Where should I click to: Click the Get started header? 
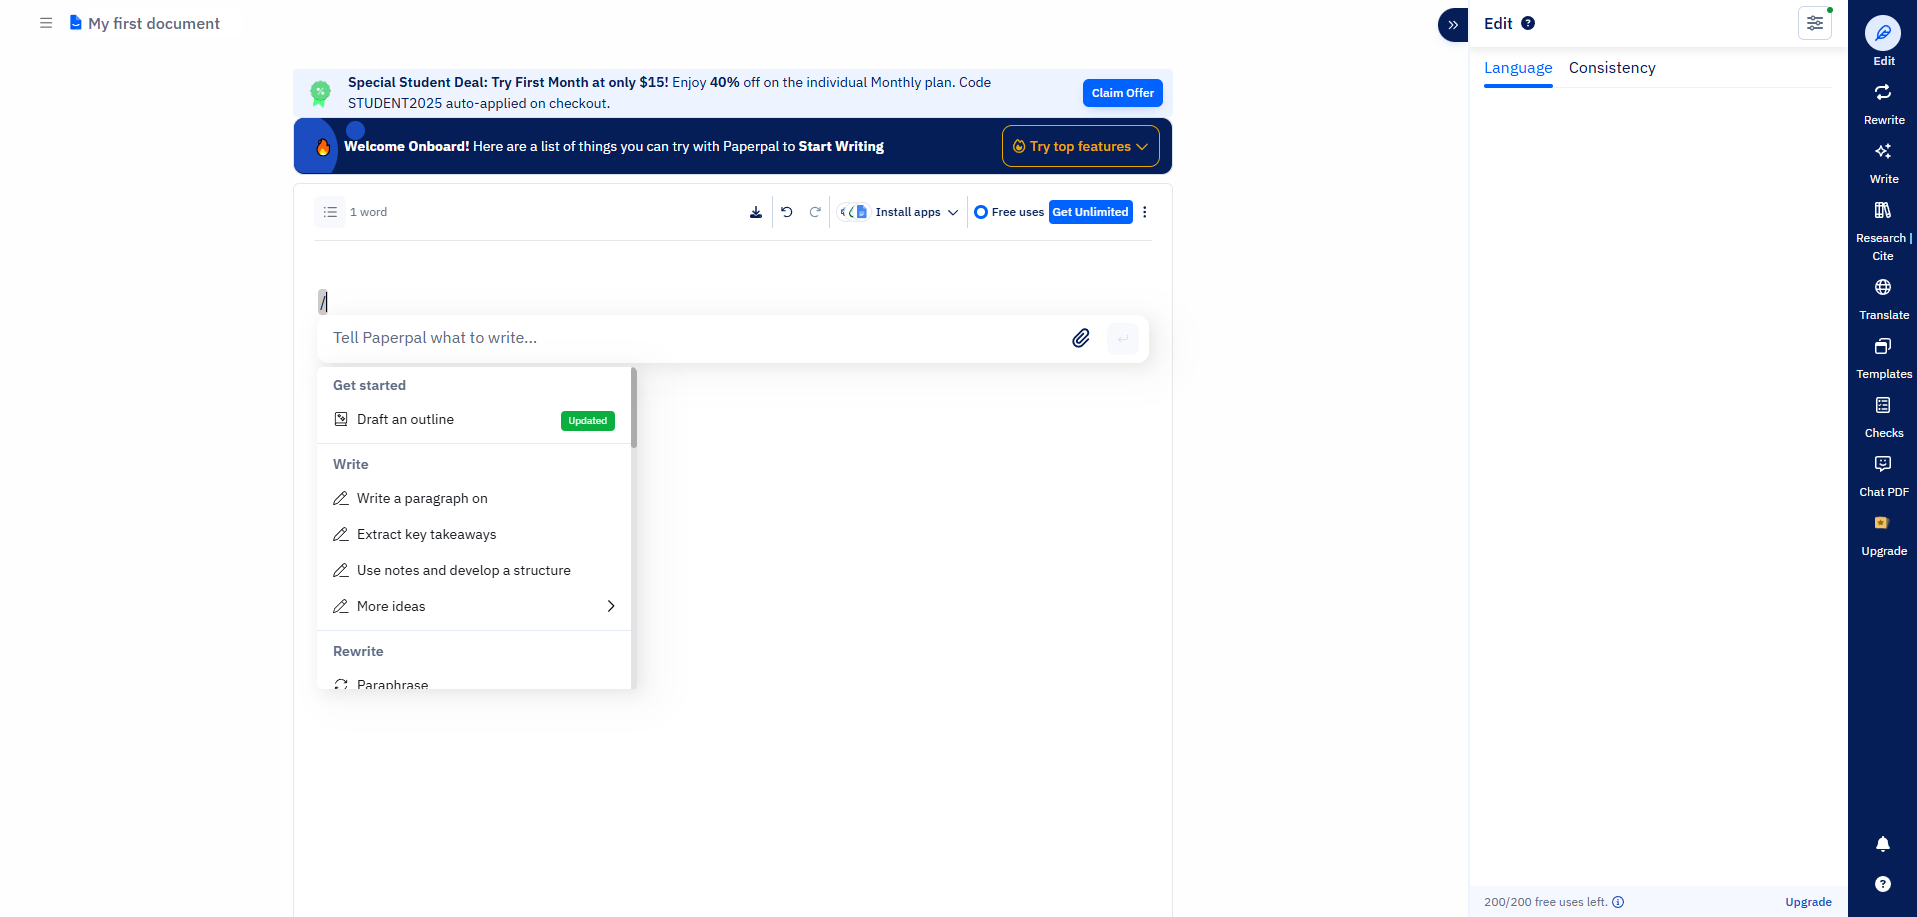pyautogui.click(x=369, y=385)
